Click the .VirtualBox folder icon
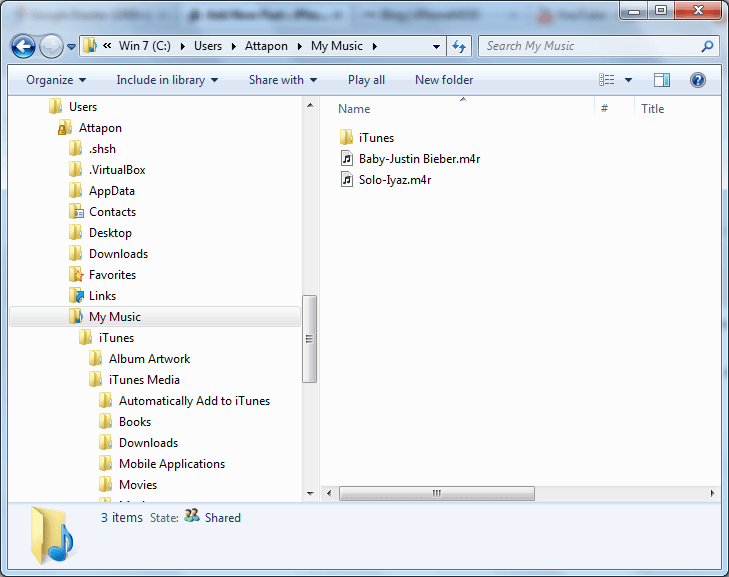The height and width of the screenshot is (577, 729). (75, 170)
